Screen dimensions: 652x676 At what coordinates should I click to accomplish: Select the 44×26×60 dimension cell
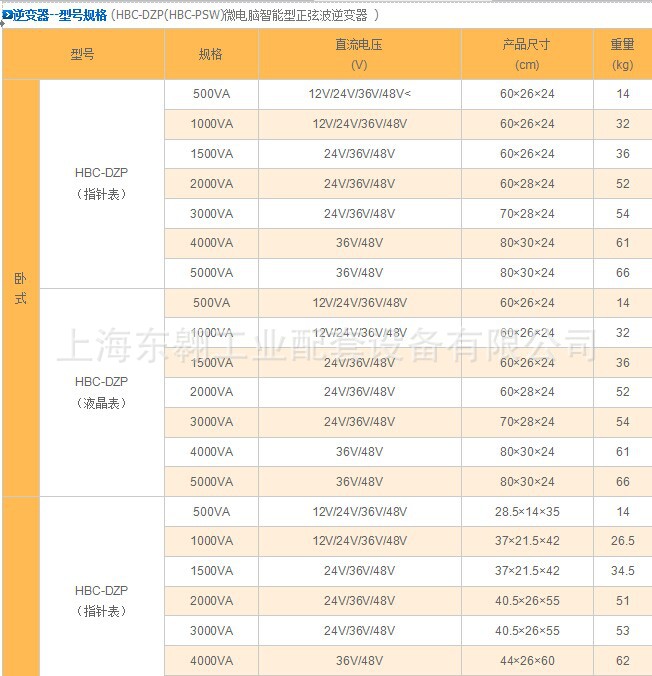click(527, 660)
